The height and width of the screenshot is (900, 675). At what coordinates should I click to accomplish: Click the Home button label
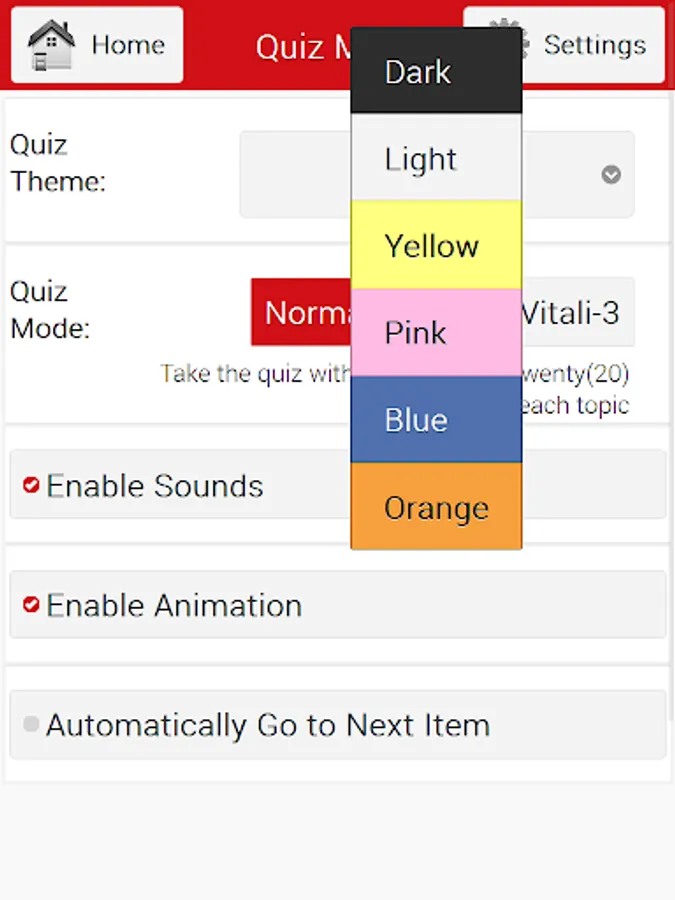128,45
